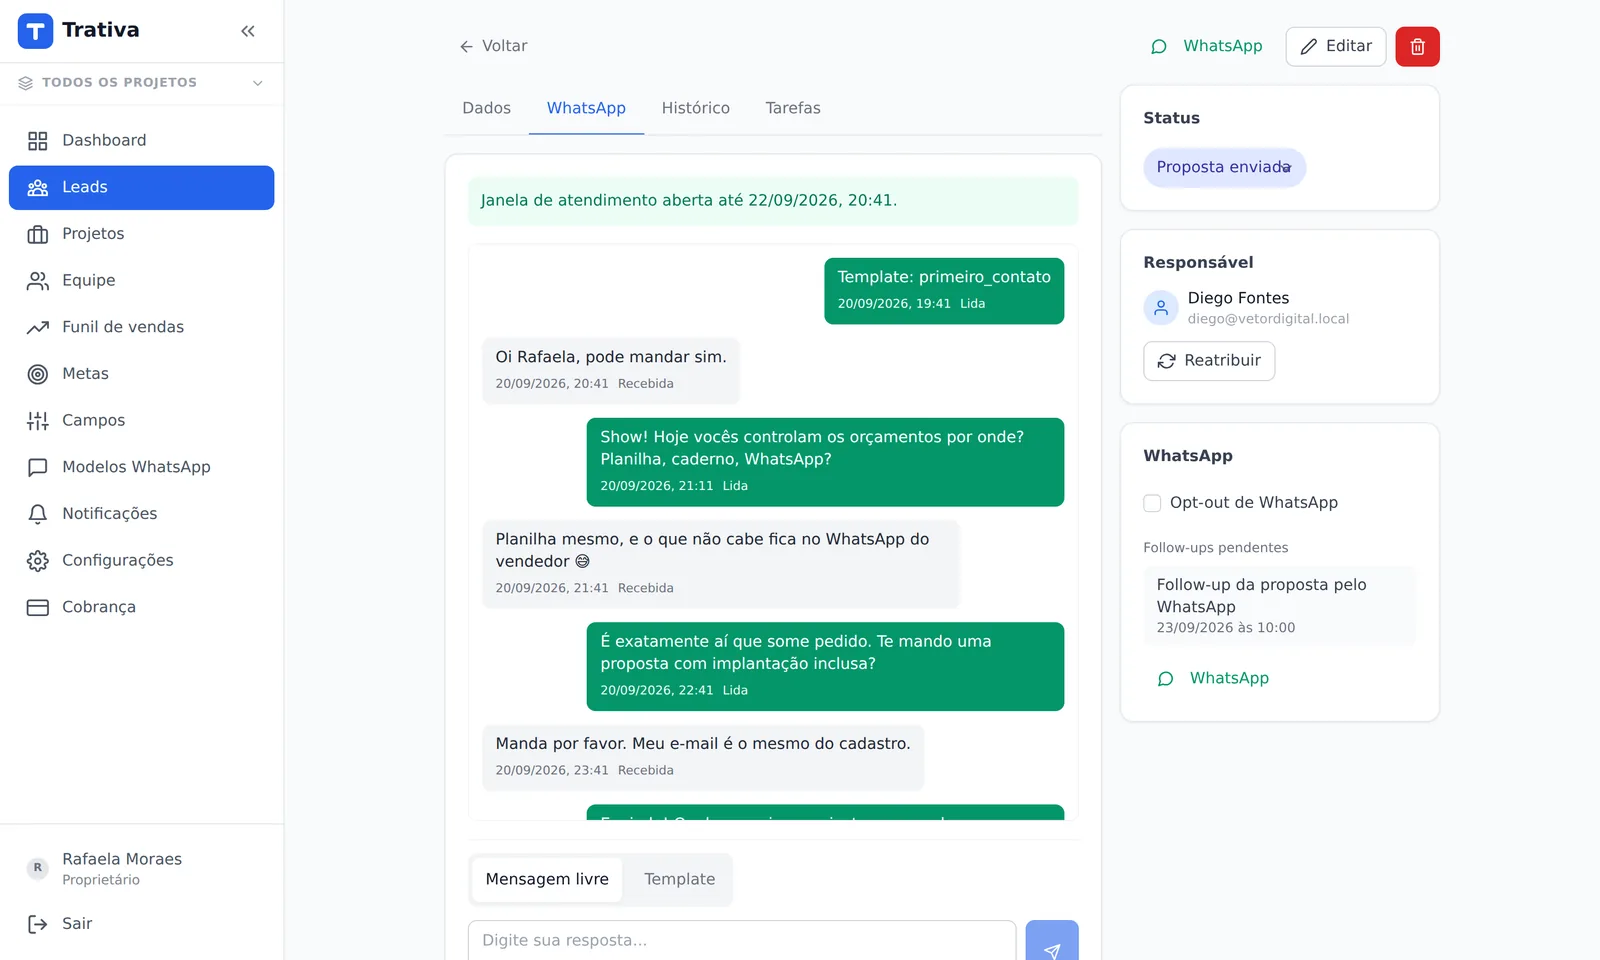
Task: Click the Sair logout icon
Action: [38, 924]
